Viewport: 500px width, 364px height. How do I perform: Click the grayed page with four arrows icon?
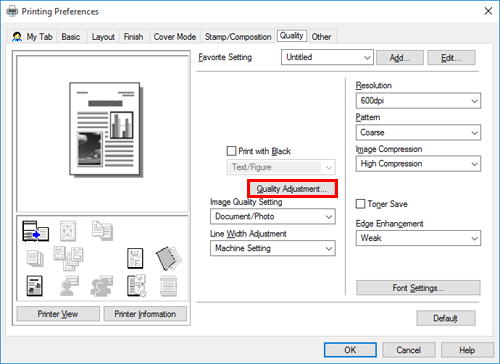(68, 231)
